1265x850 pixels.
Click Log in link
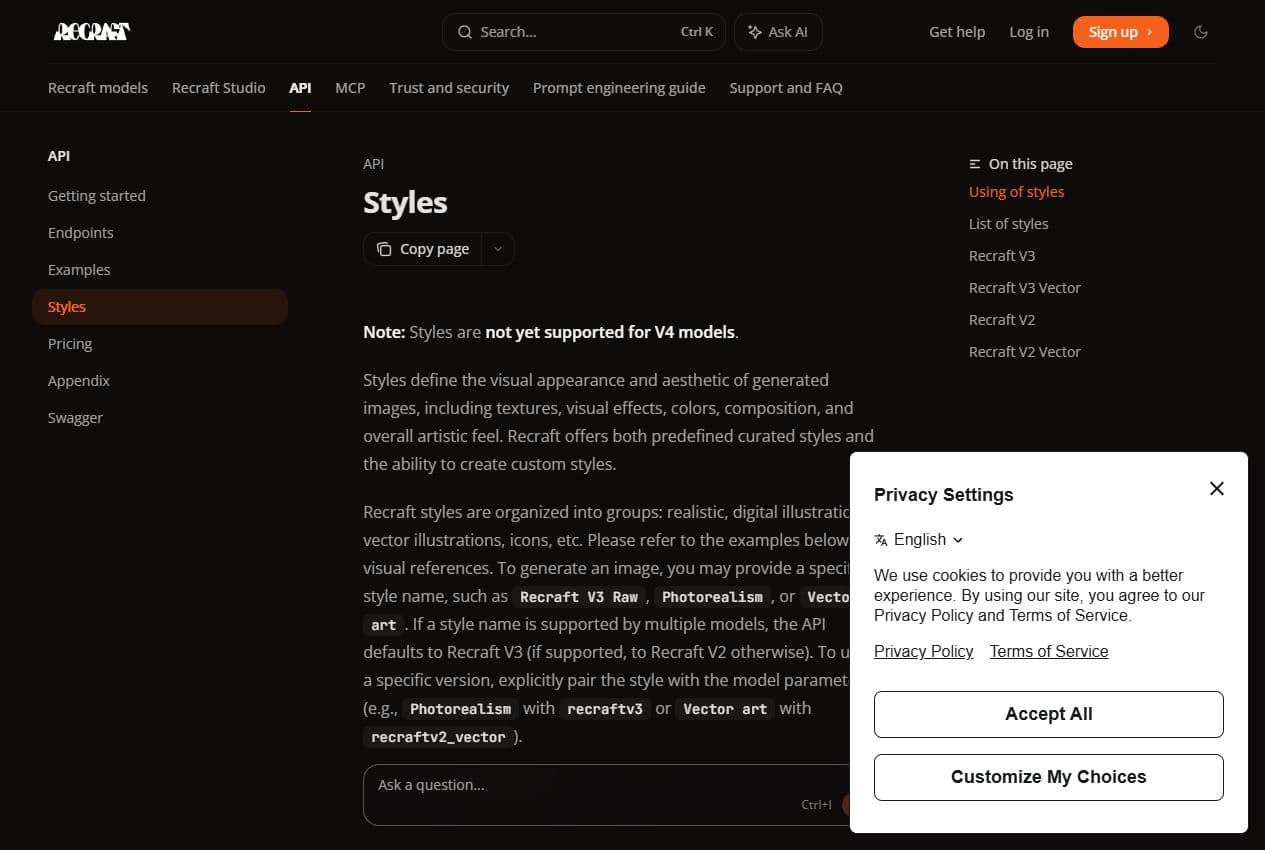point(1029,32)
